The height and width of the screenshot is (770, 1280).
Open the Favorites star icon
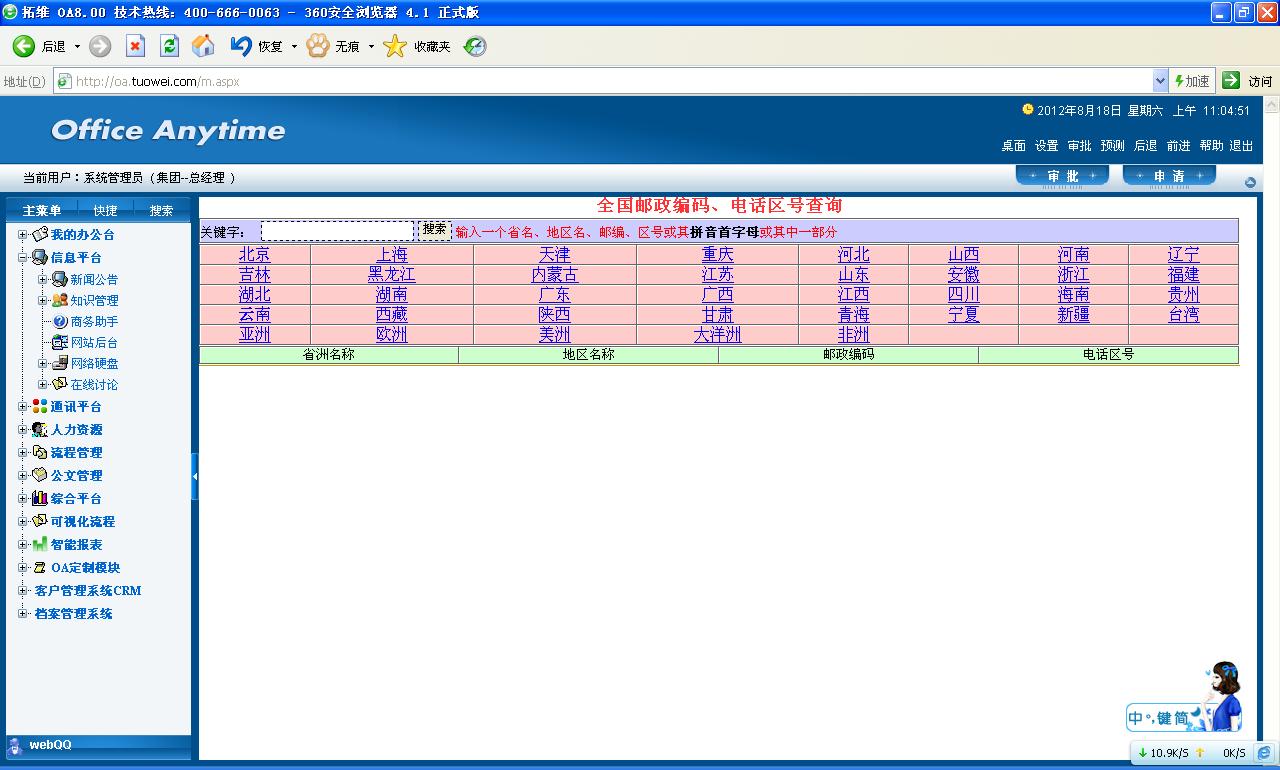tap(396, 46)
